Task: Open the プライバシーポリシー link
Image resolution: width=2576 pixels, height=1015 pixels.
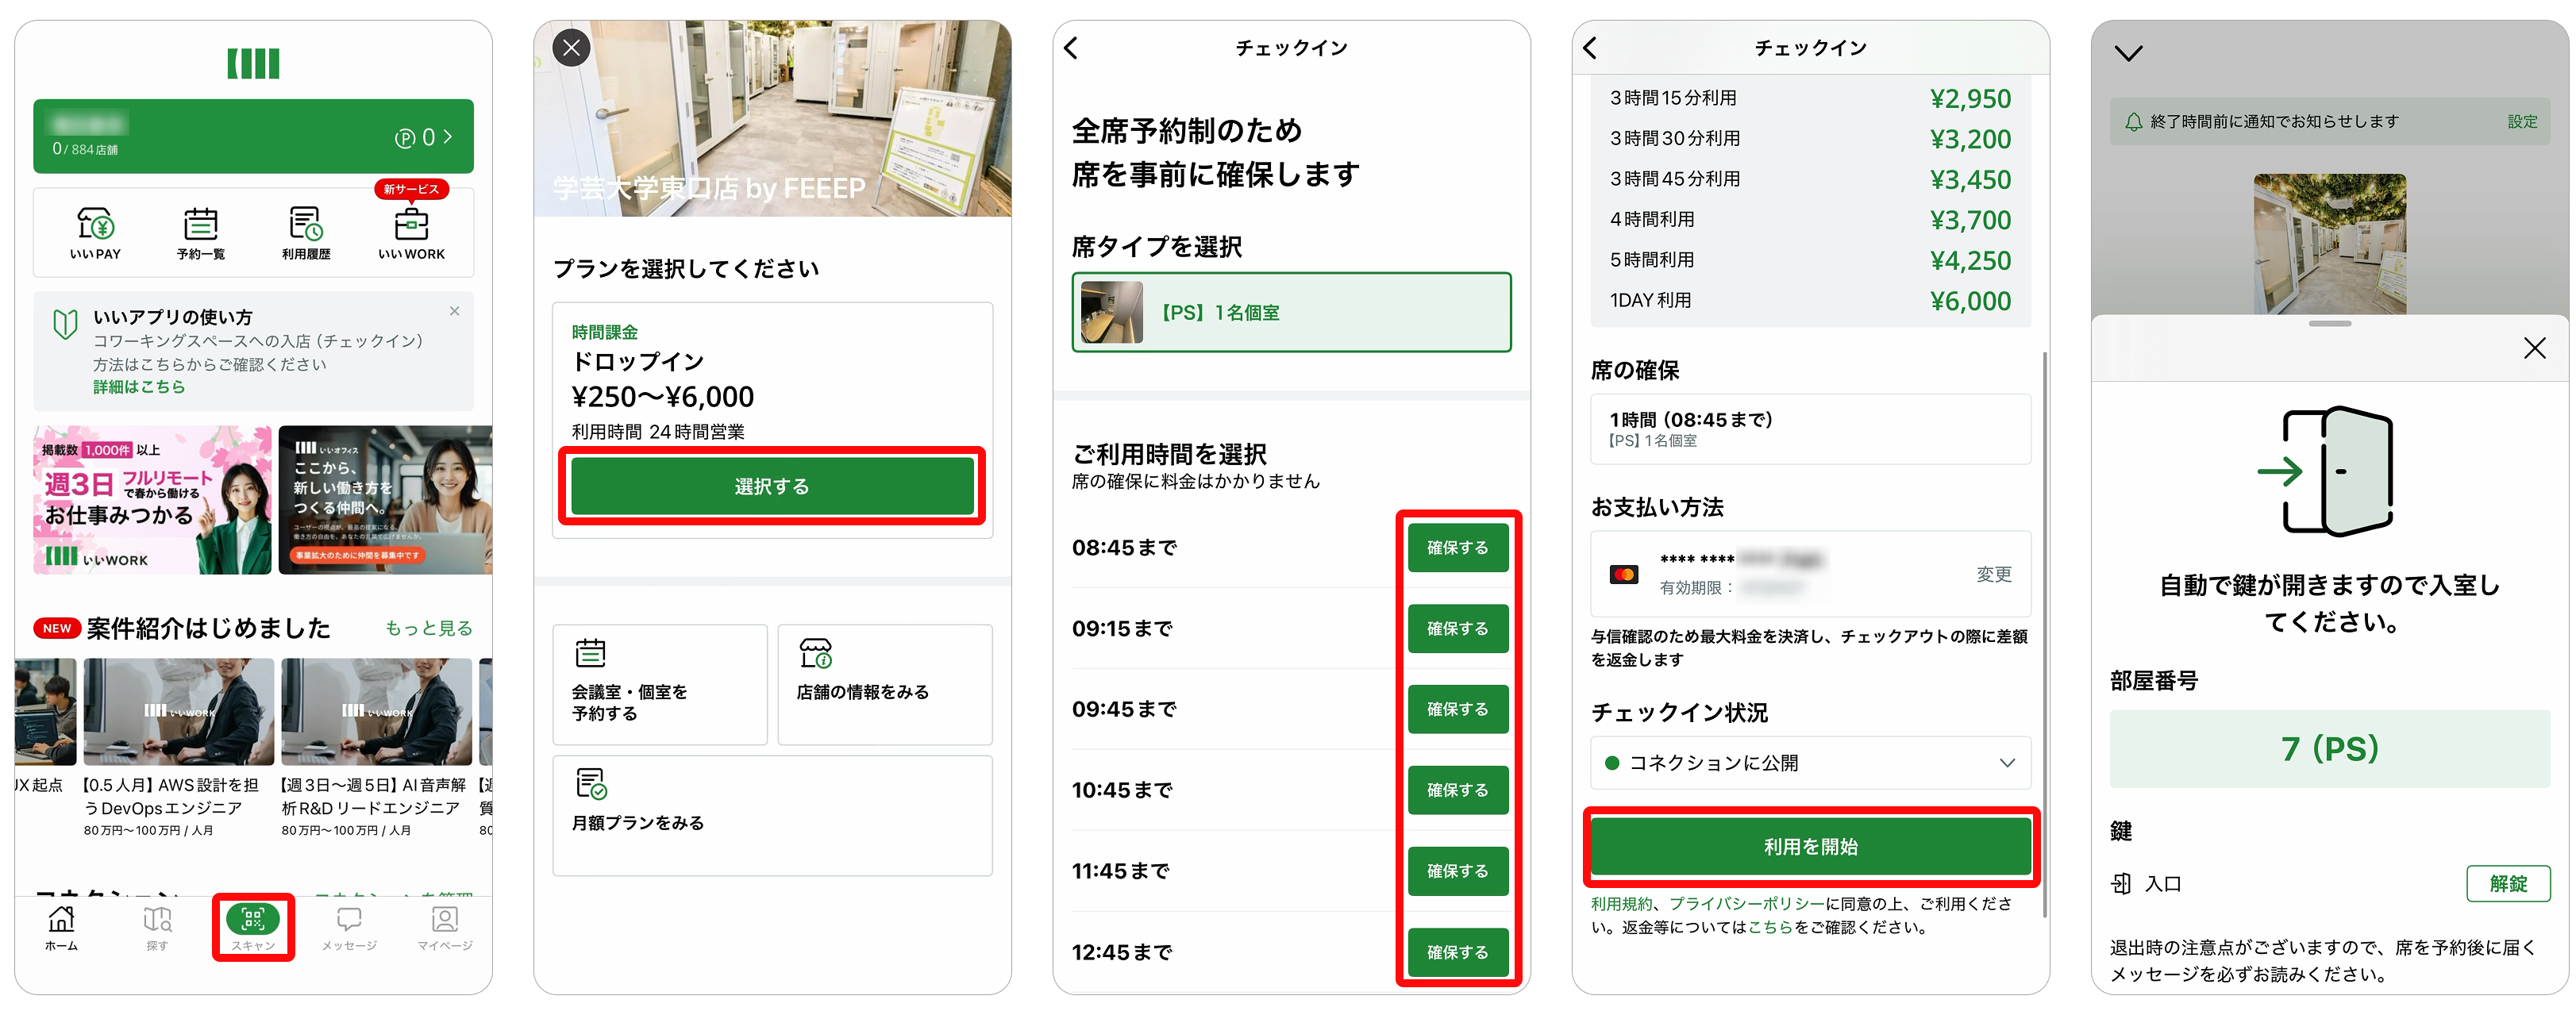Action: click(1747, 904)
